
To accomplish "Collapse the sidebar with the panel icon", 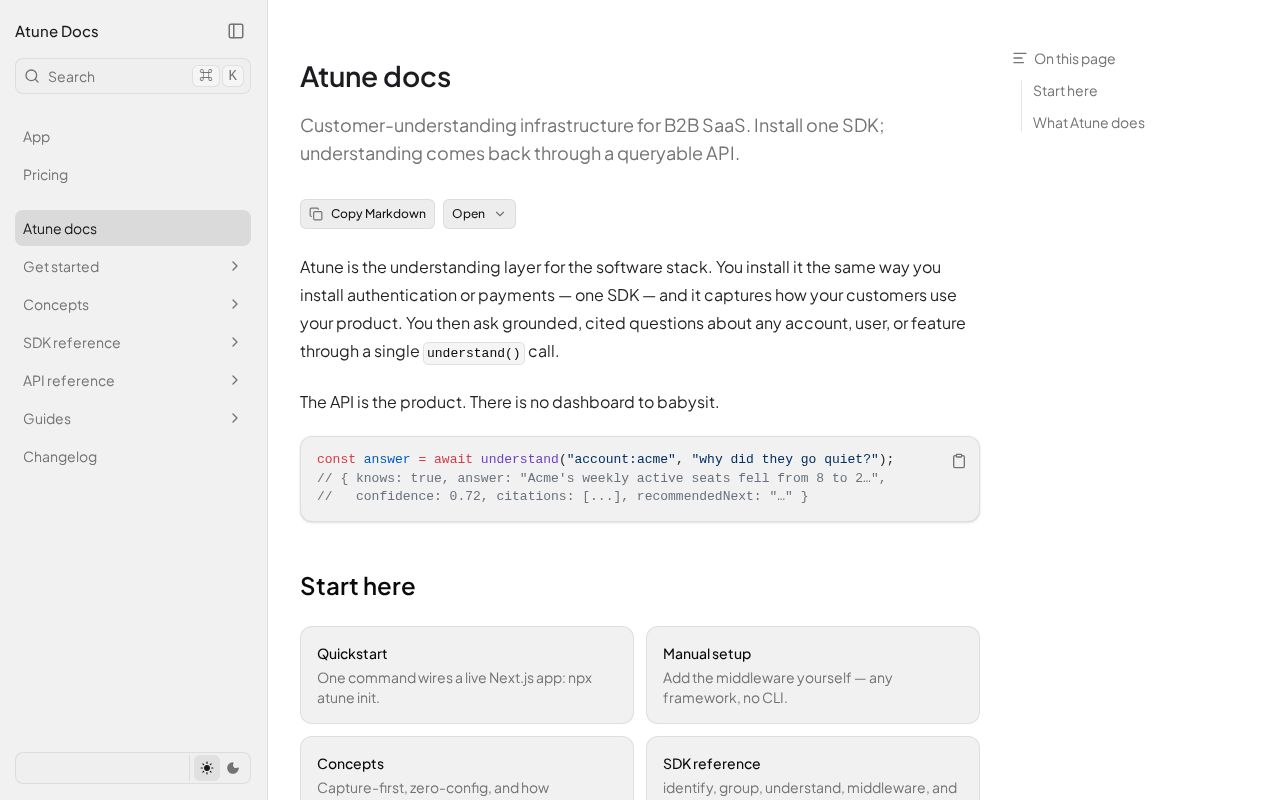I will pyautogui.click(x=236, y=31).
